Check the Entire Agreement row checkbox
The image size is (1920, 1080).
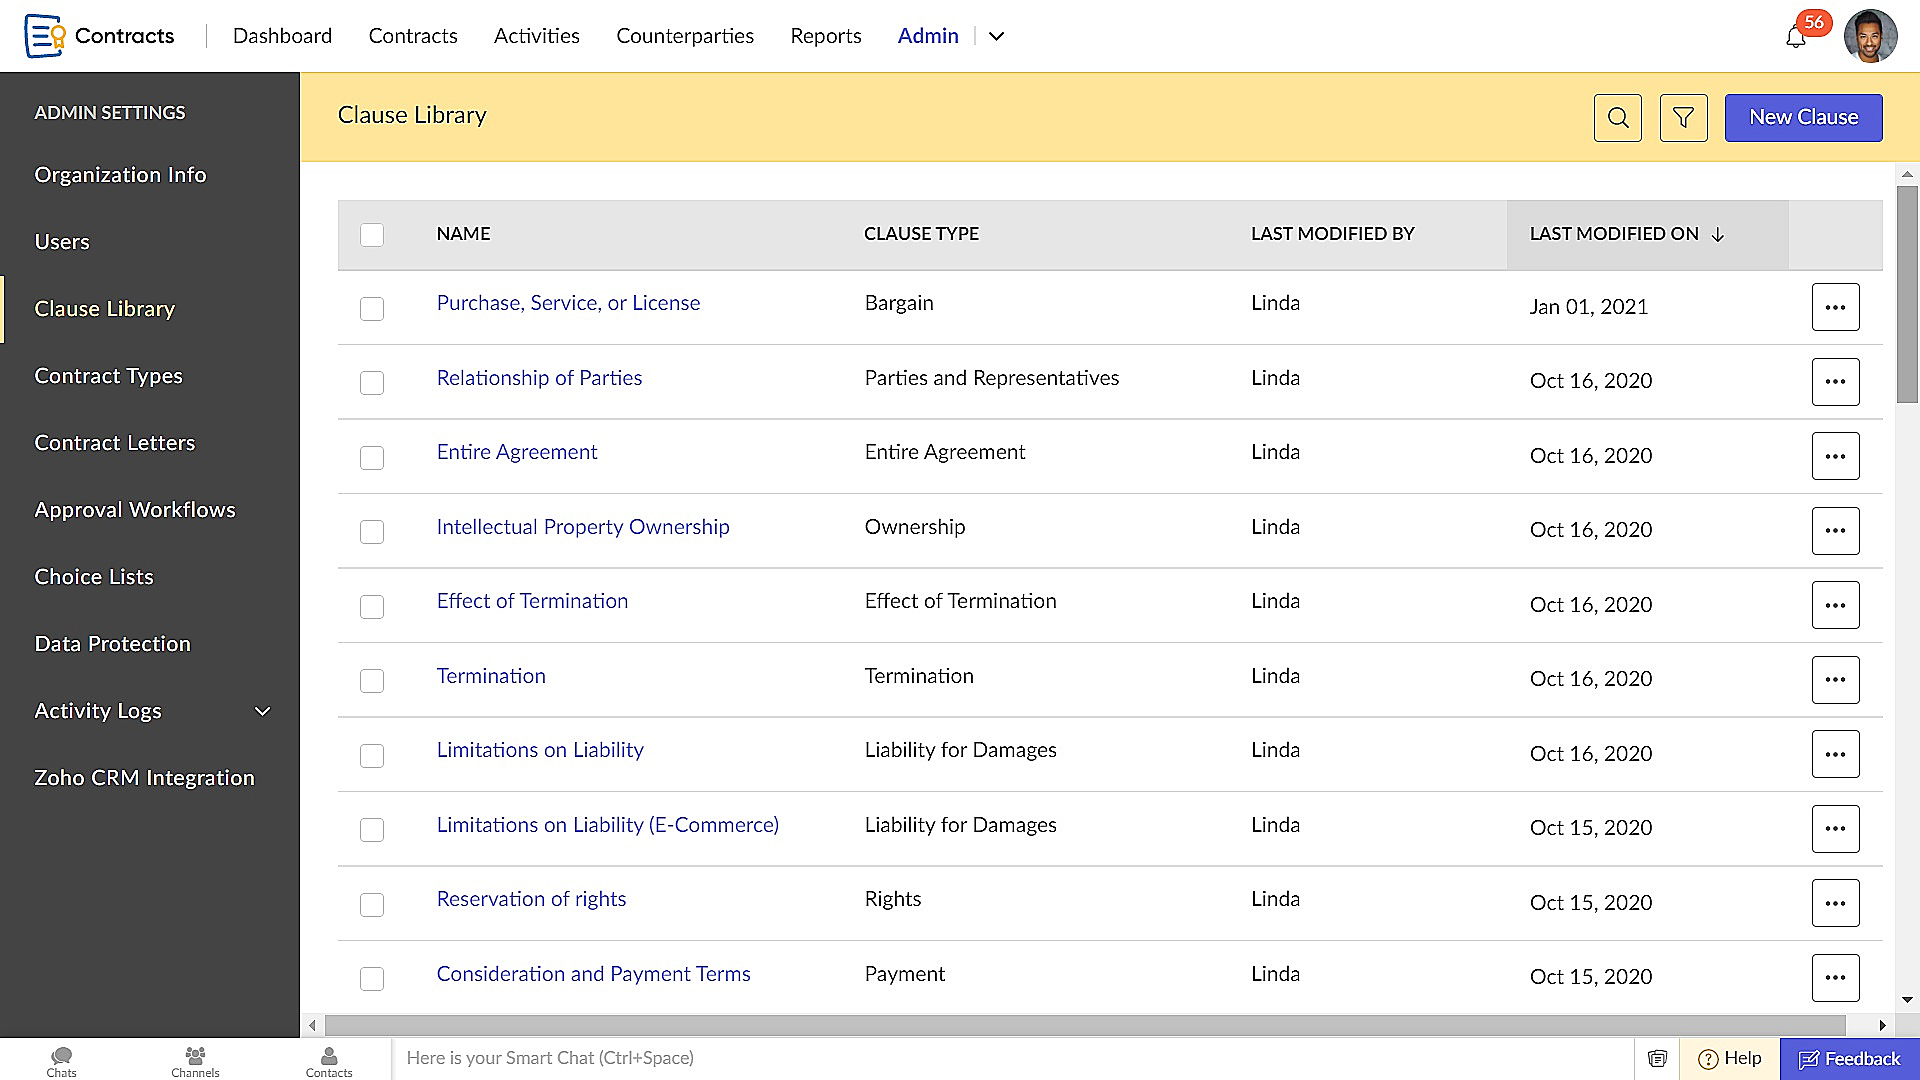[x=372, y=458]
